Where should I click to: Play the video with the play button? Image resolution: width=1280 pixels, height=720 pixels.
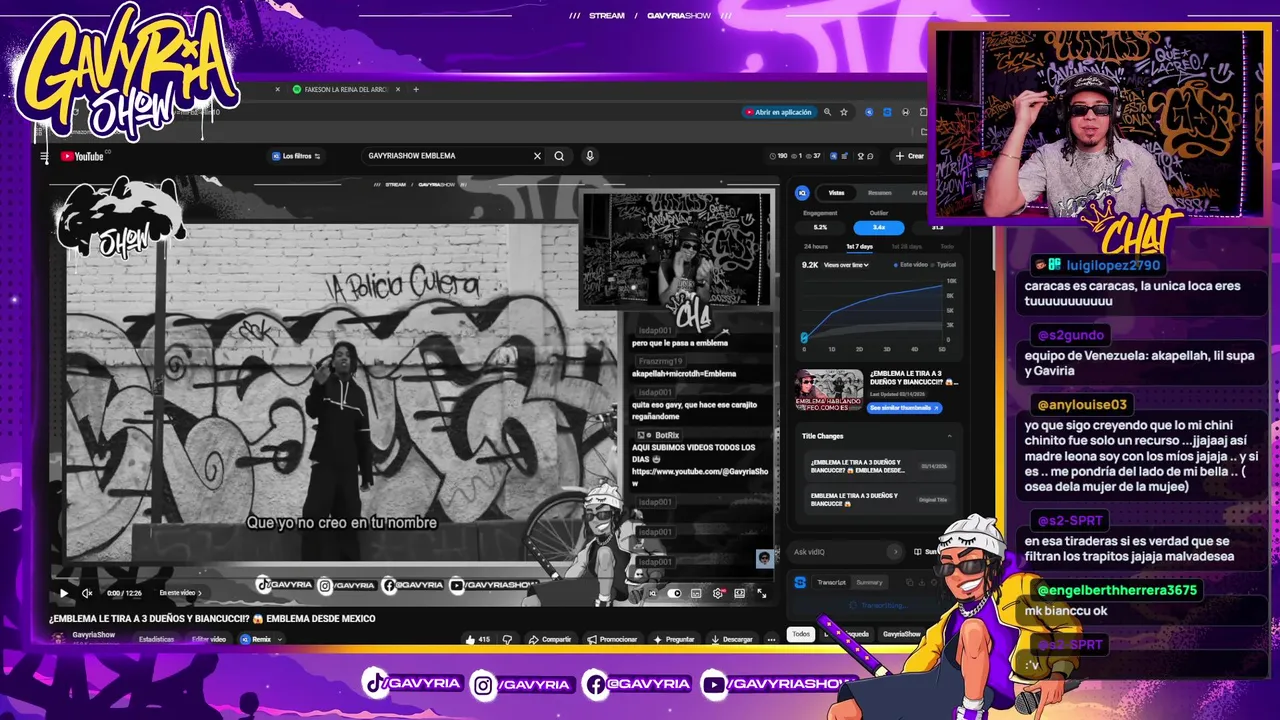click(x=64, y=593)
